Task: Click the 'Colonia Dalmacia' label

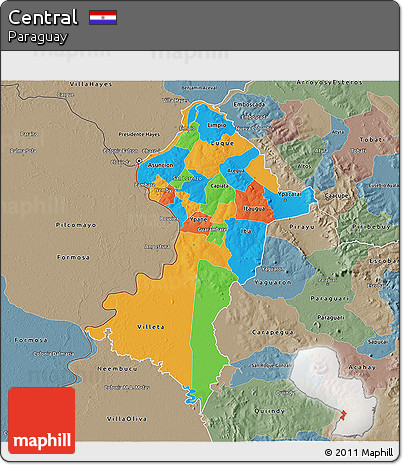Action: 53,354
